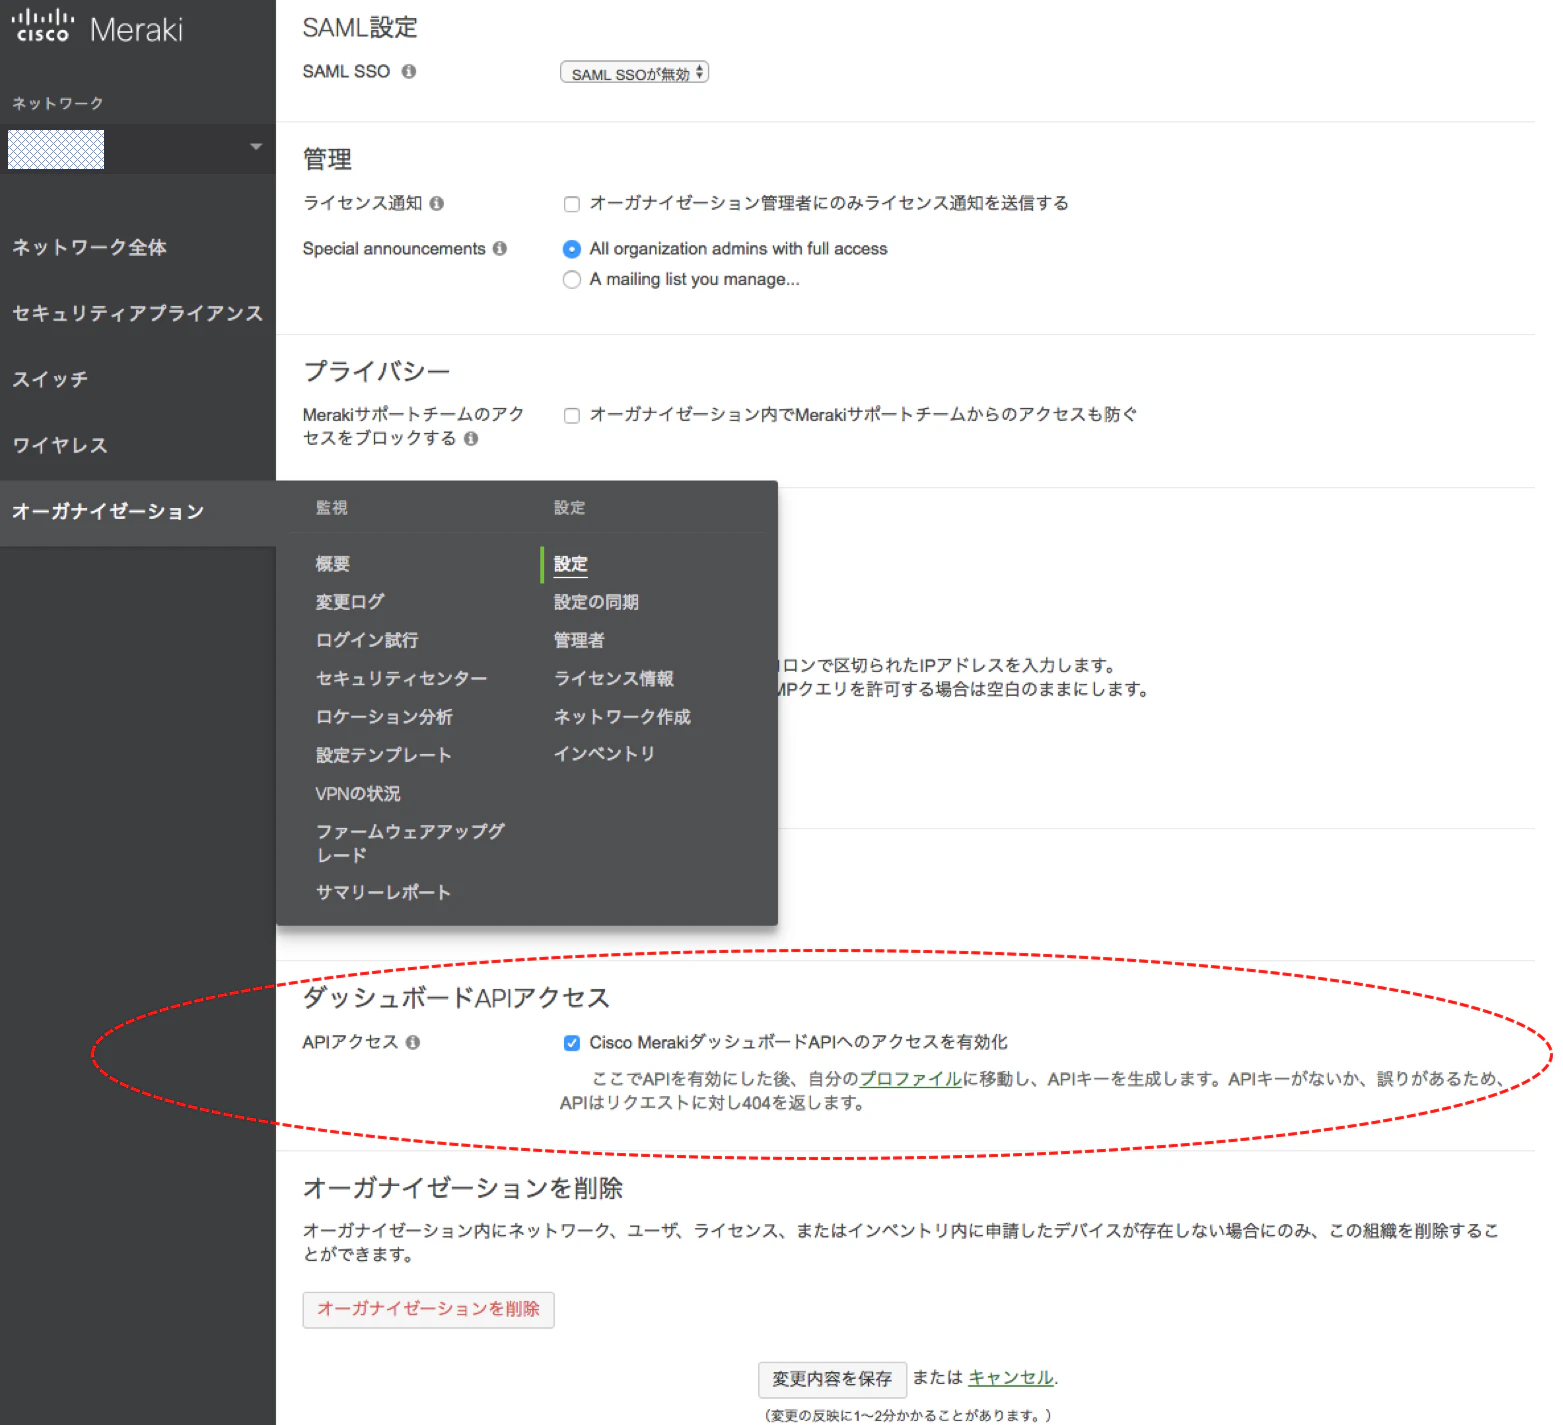Screen dimensions: 1563x1425
Task: Go to セキュリティセンター
Action: click(x=401, y=679)
